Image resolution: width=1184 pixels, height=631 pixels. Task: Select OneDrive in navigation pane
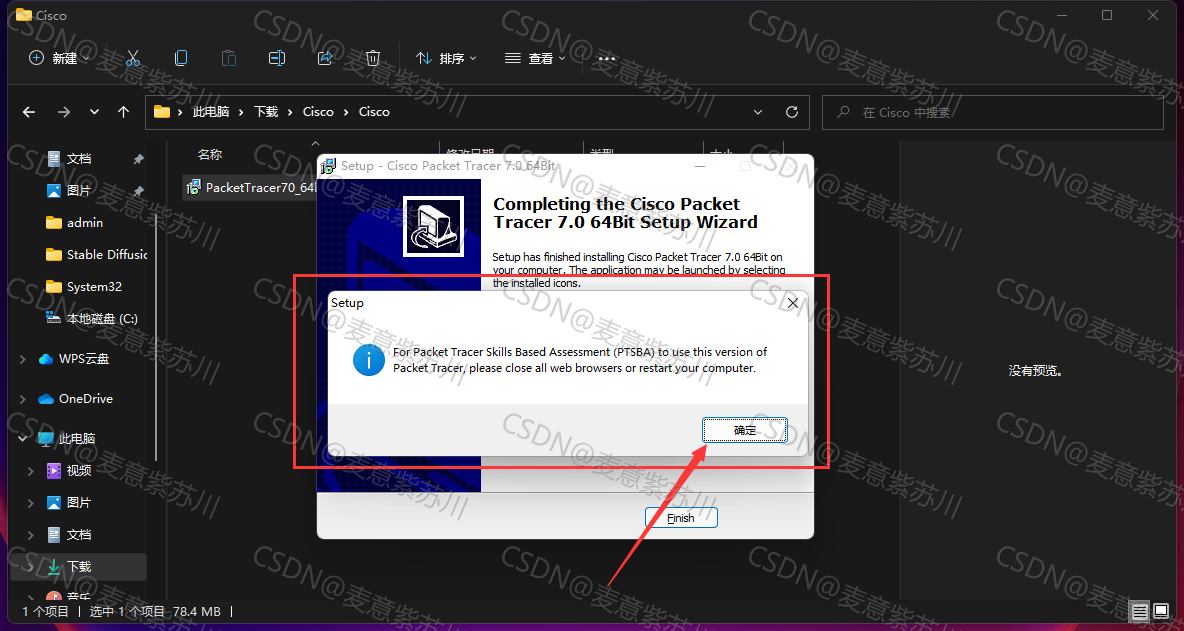[85, 399]
